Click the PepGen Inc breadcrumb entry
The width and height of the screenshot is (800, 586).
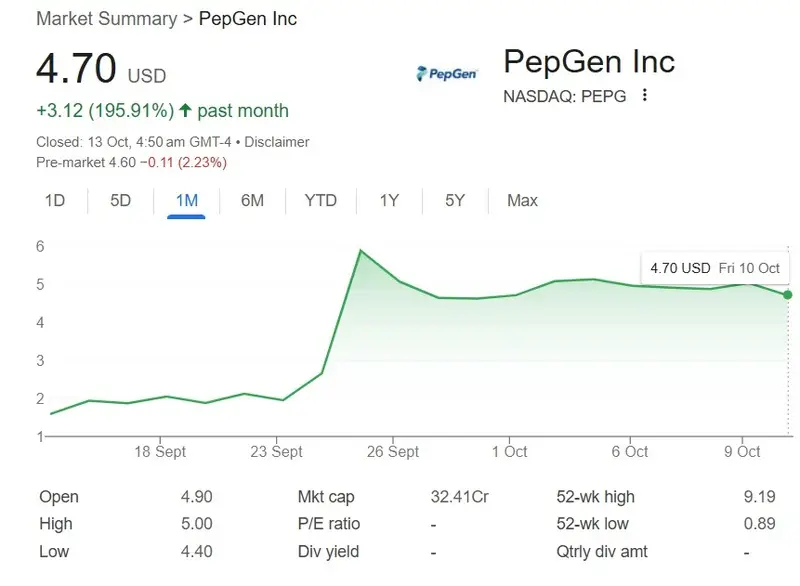point(248,18)
